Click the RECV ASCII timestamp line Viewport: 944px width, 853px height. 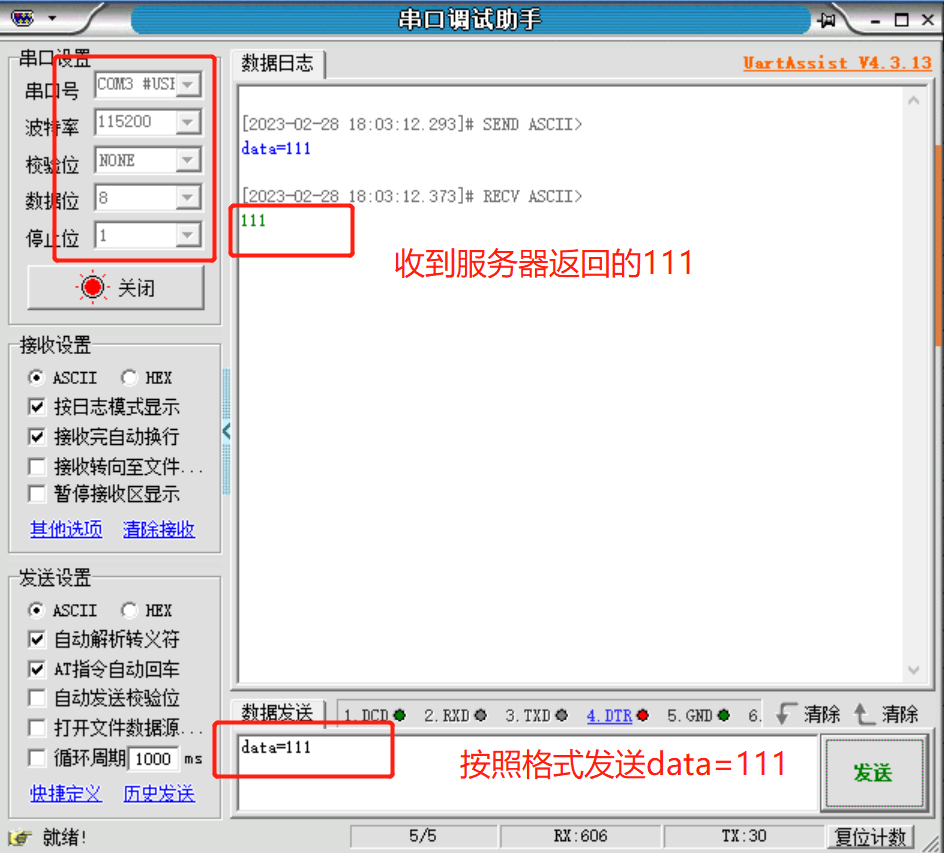[x=412, y=197]
